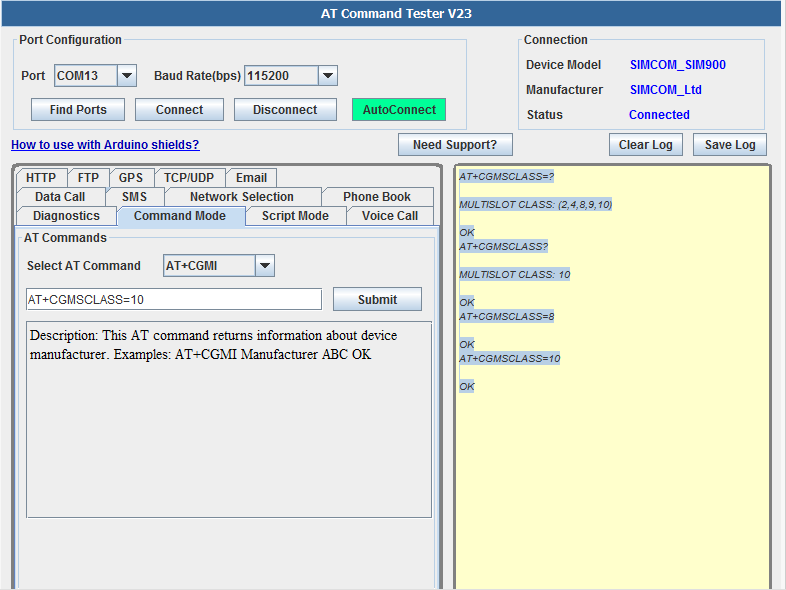786x590 pixels.
Task: Click the 115200 baud rate combo text
Action: point(281,76)
